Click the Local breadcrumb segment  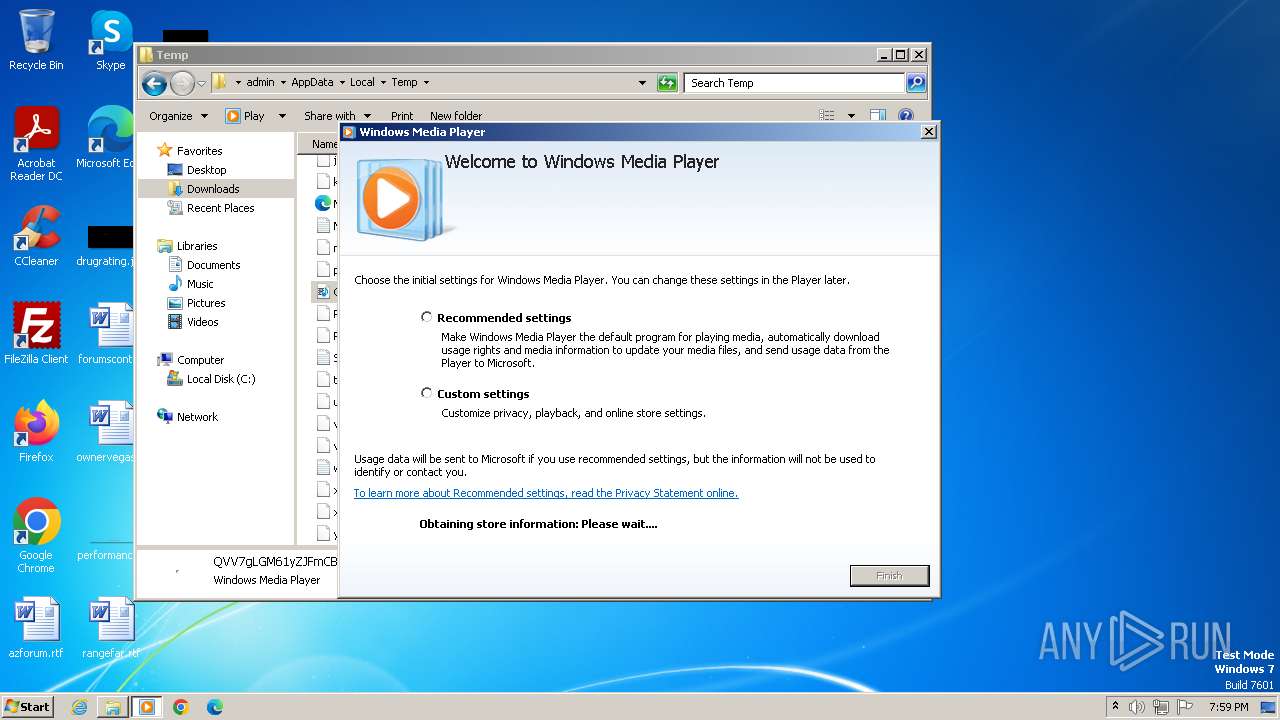point(362,82)
